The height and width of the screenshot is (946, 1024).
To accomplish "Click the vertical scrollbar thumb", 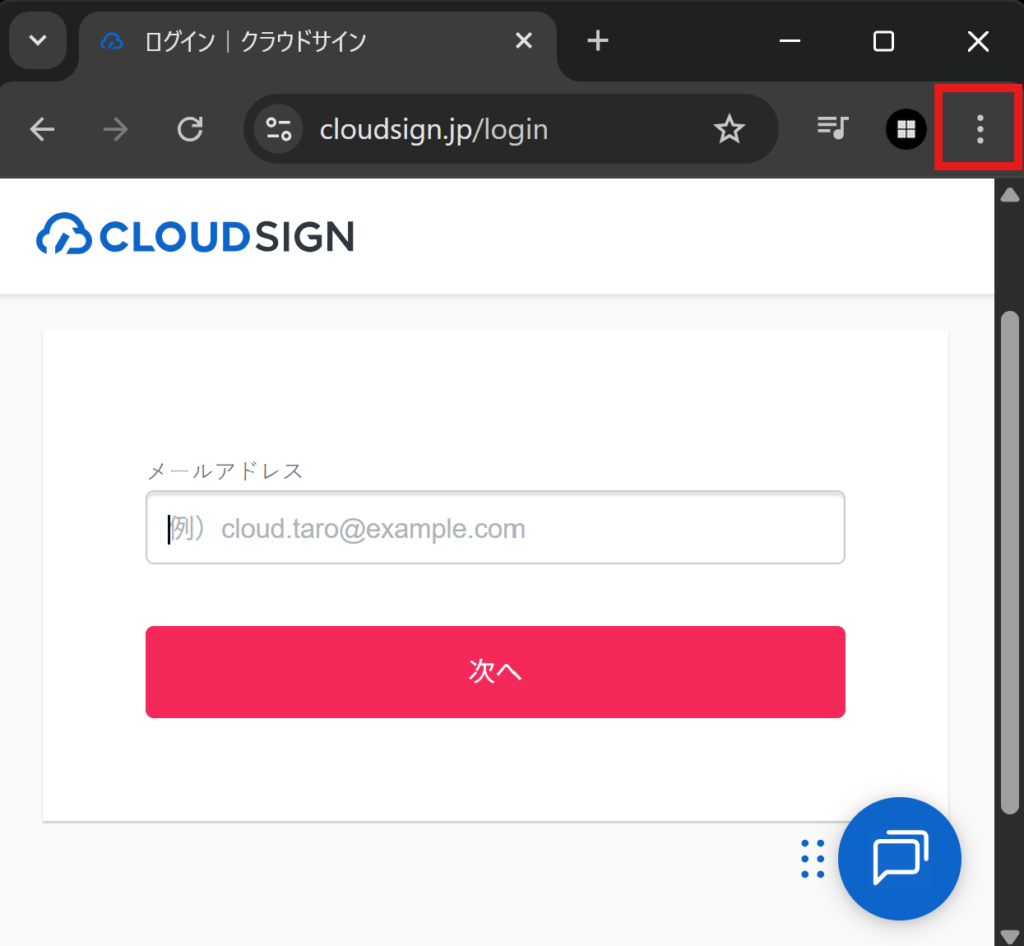I will pos(1010,560).
